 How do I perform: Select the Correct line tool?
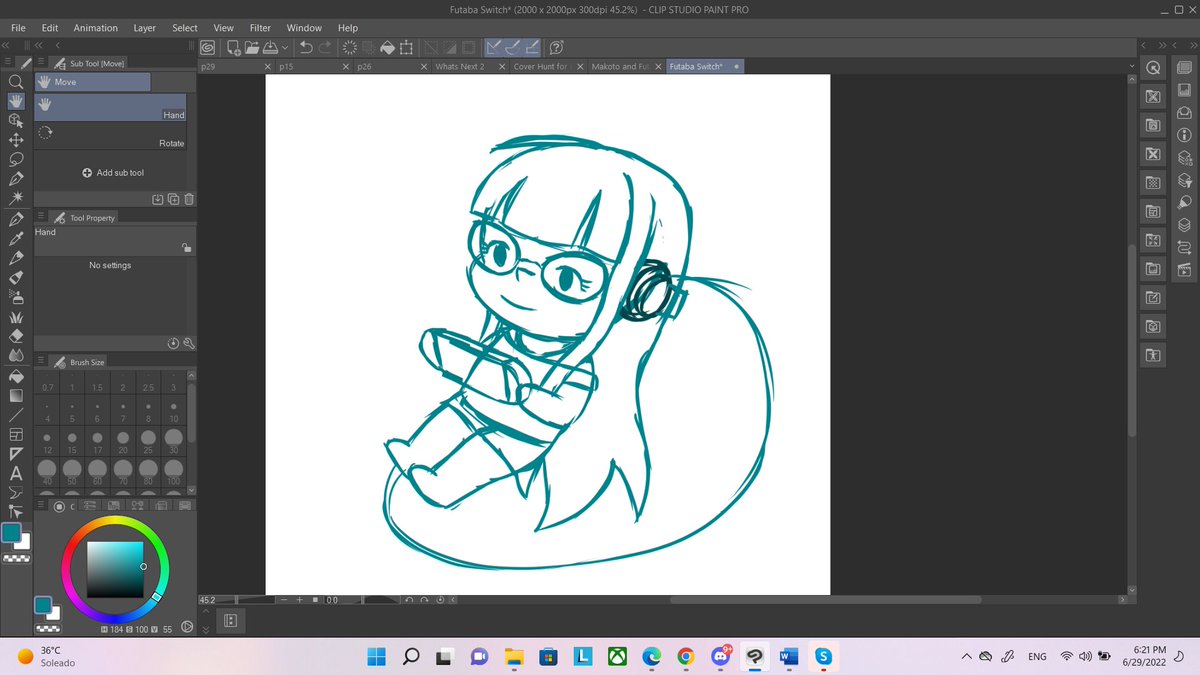pos(16,511)
